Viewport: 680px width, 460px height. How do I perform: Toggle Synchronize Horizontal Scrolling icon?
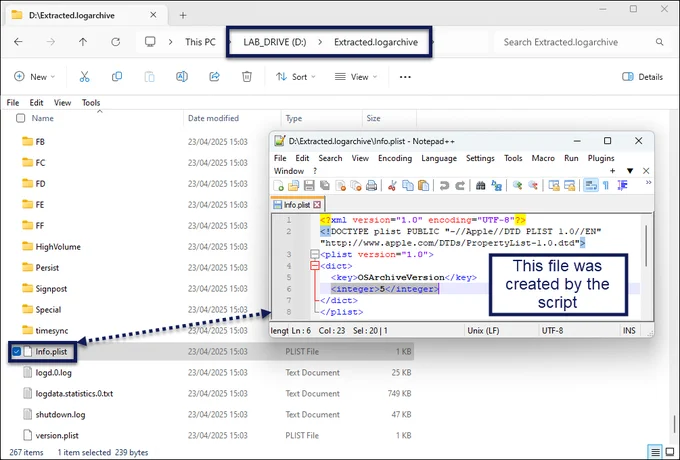[x=569, y=186]
